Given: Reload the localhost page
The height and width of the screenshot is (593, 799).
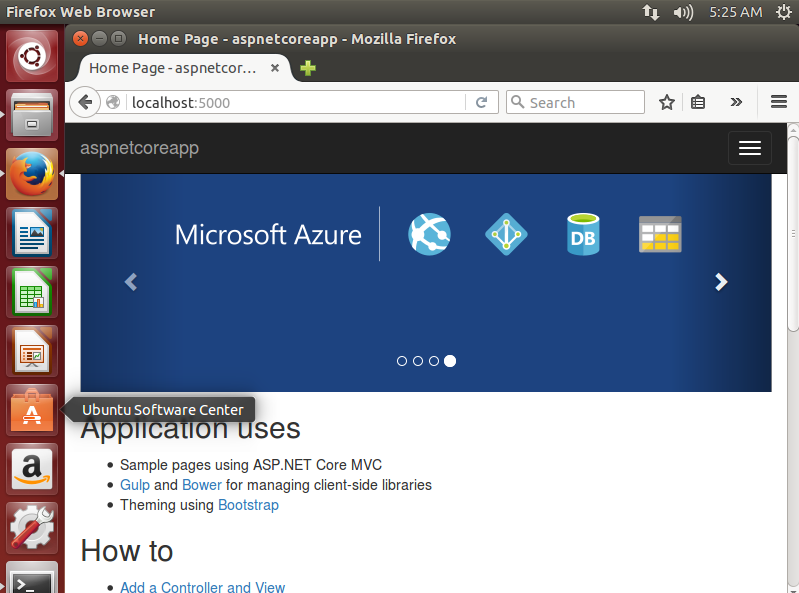Looking at the screenshot, I should point(481,102).
